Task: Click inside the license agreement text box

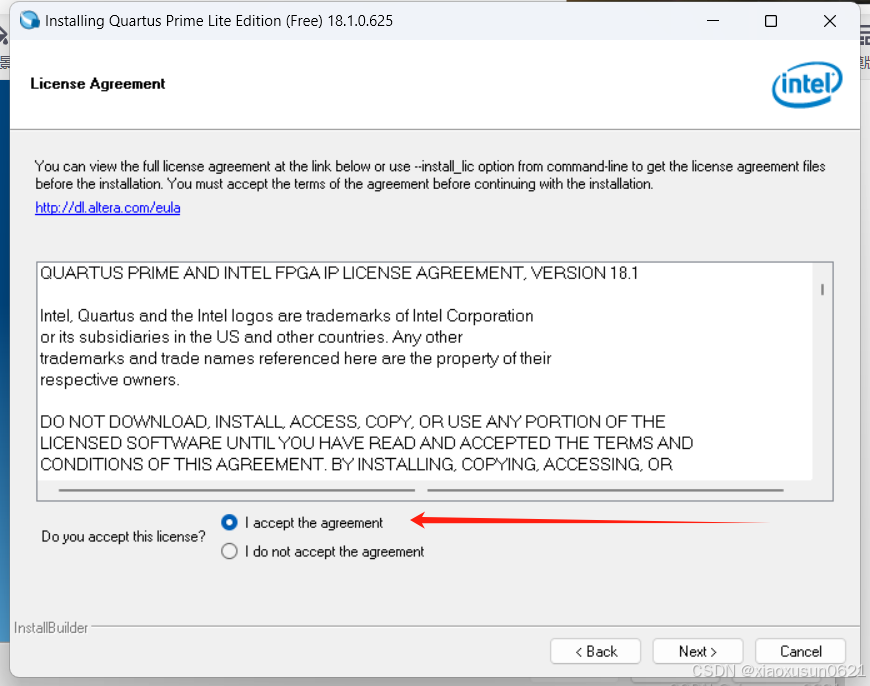Action: point(426,370)
